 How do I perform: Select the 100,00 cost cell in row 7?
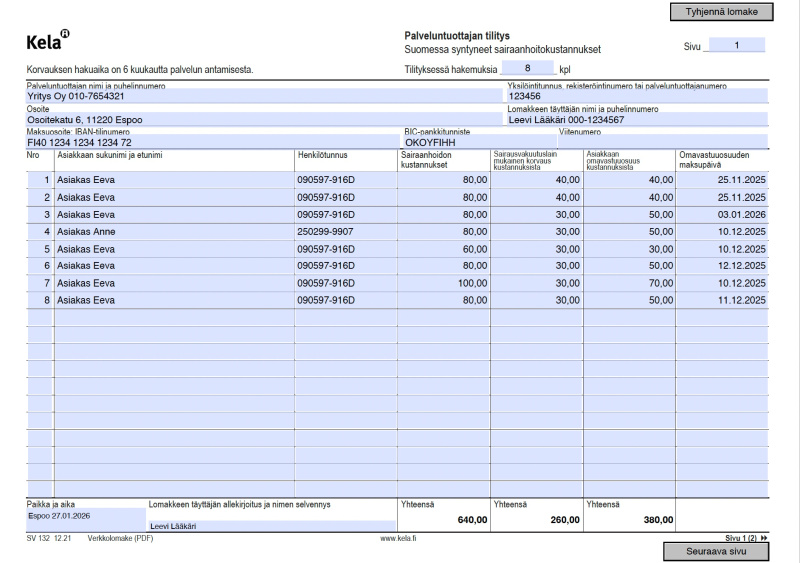pos(444,283)
